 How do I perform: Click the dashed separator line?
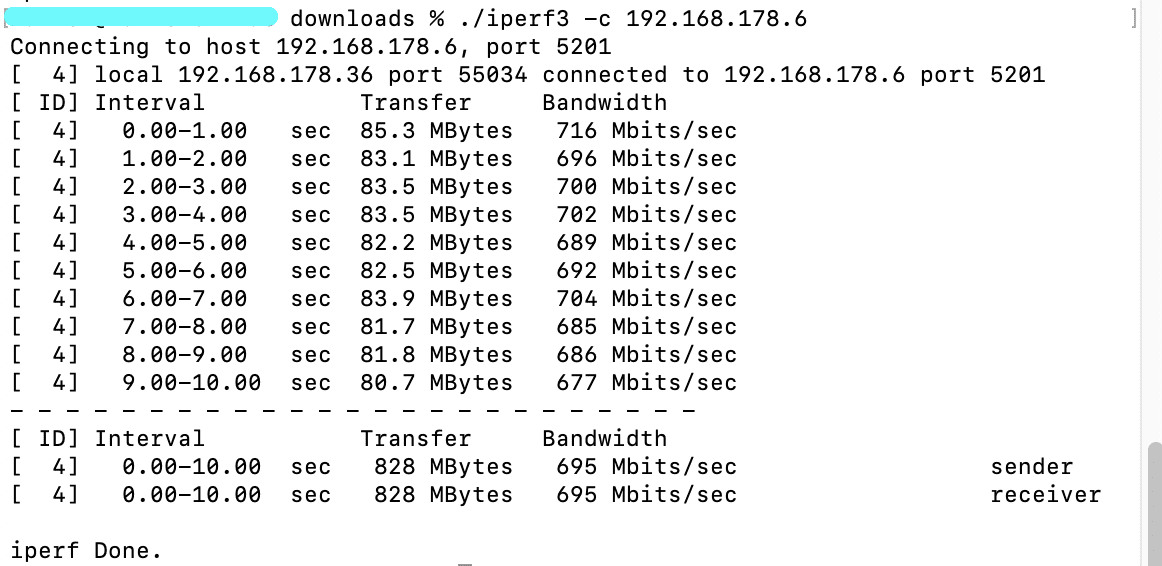(x=353, y=410)
